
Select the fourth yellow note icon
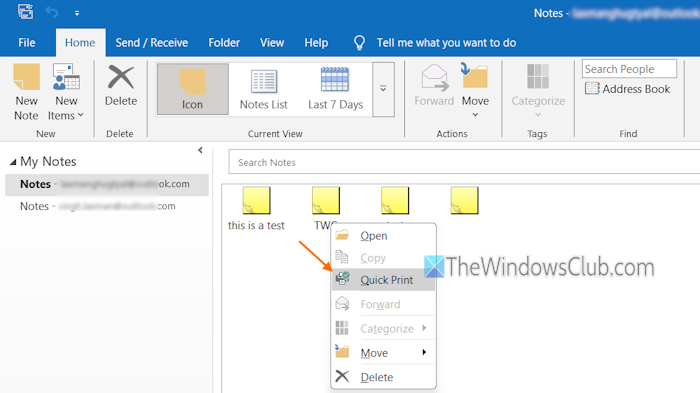[464, 201]
